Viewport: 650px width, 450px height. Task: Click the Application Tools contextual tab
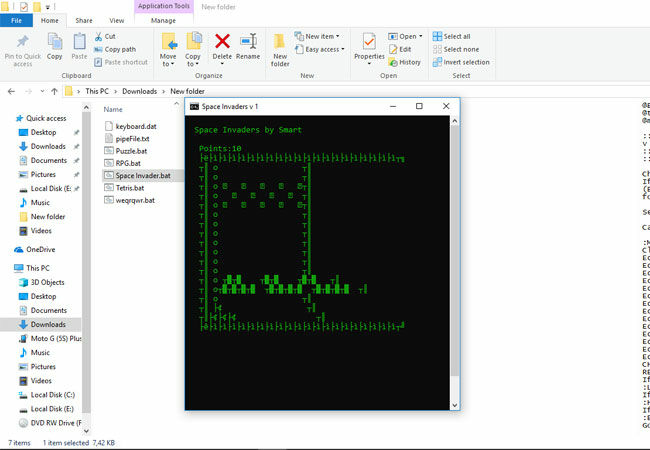[x=164, y=6]
